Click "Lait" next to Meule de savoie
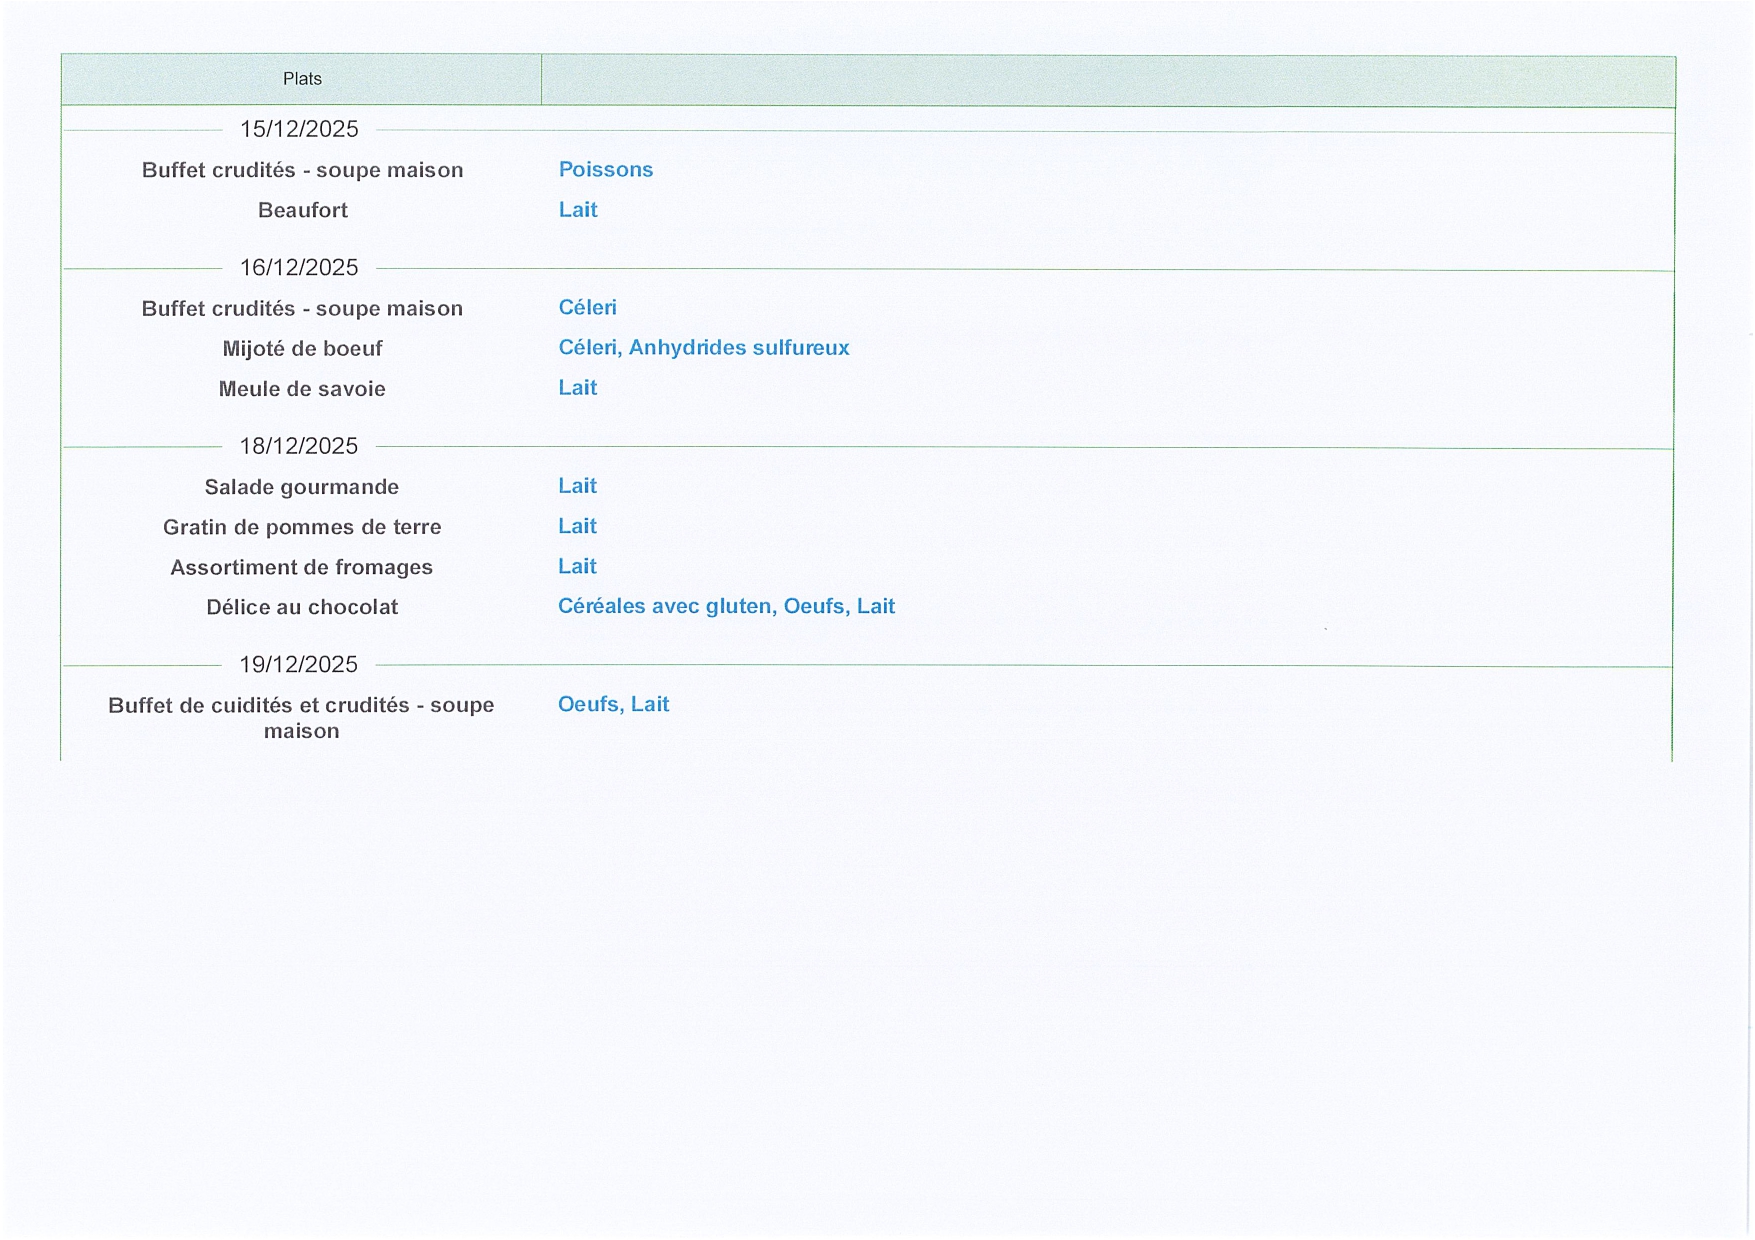Image resolution: width=1755 pixels, height=1240 pixels. 577,387
